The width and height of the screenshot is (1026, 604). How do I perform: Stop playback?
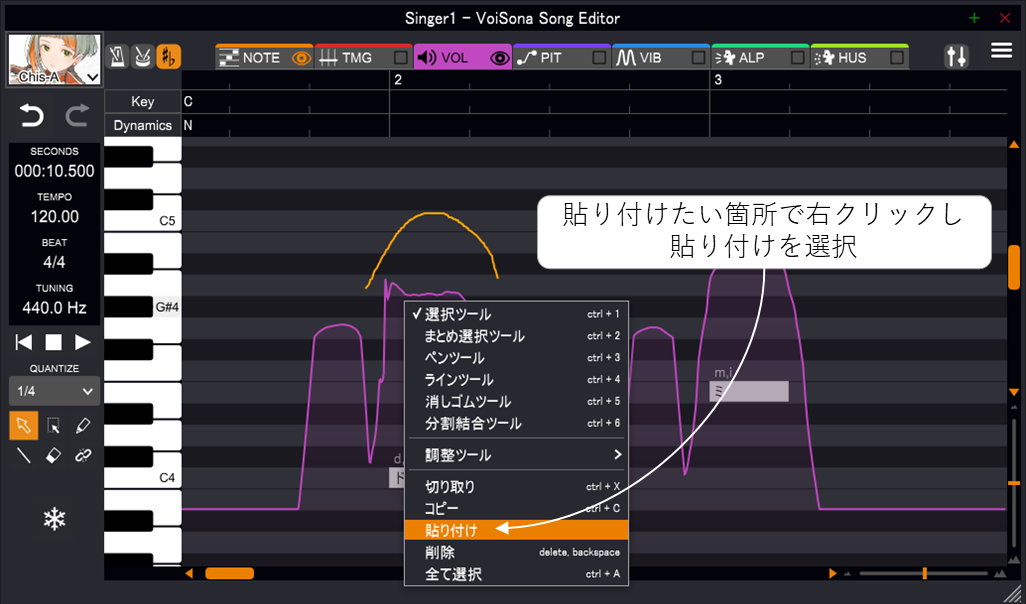point(53,342)
